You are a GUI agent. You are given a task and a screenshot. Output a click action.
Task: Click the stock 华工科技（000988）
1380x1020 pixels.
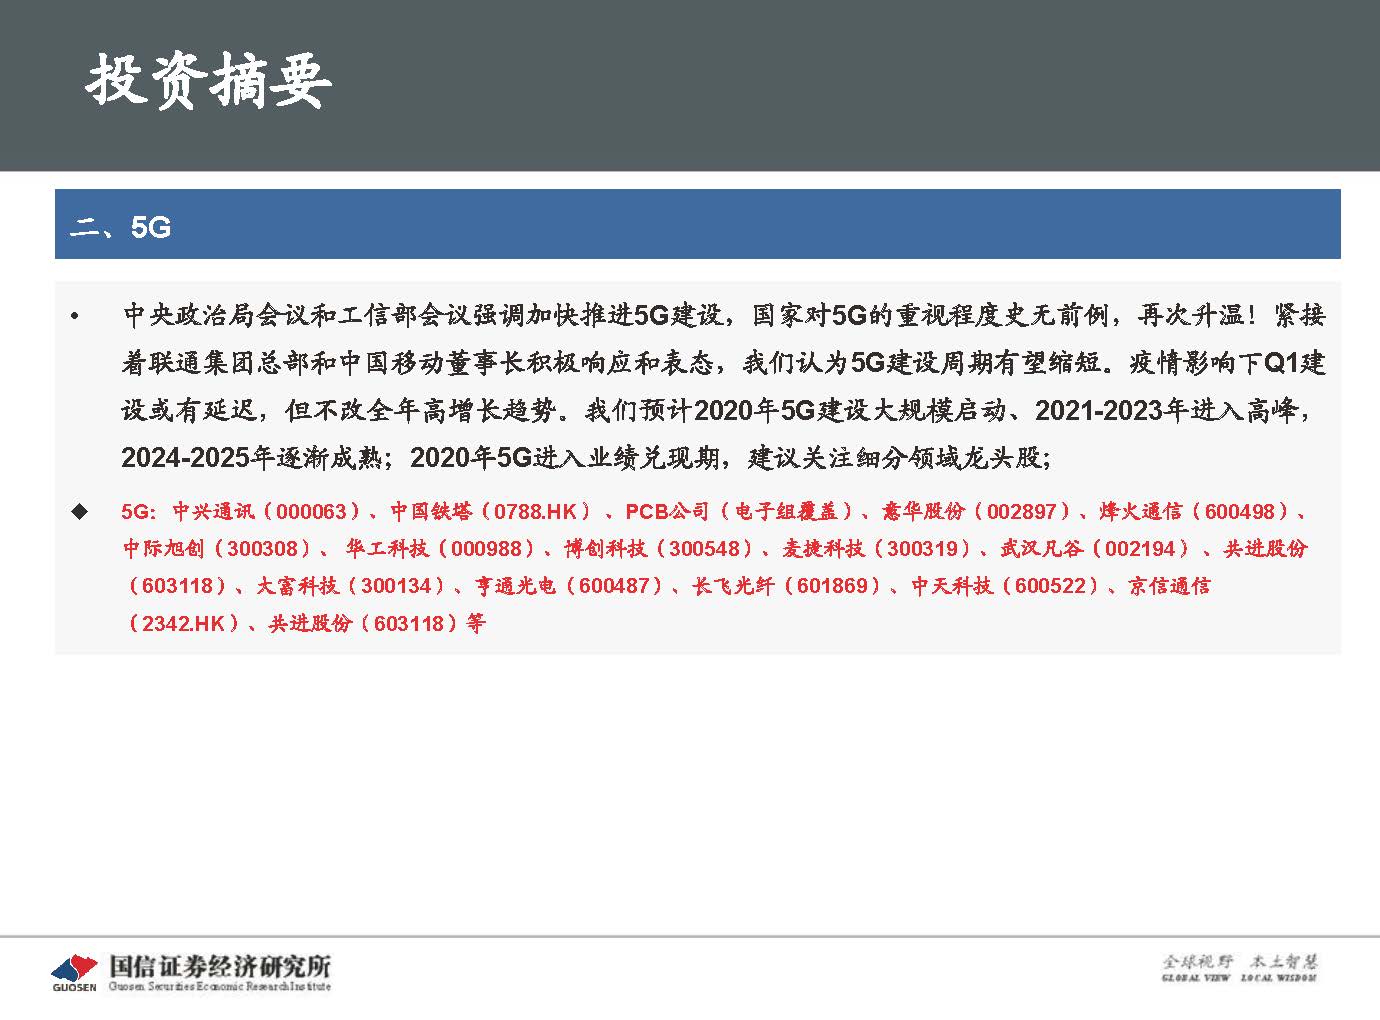pos(441,548)
